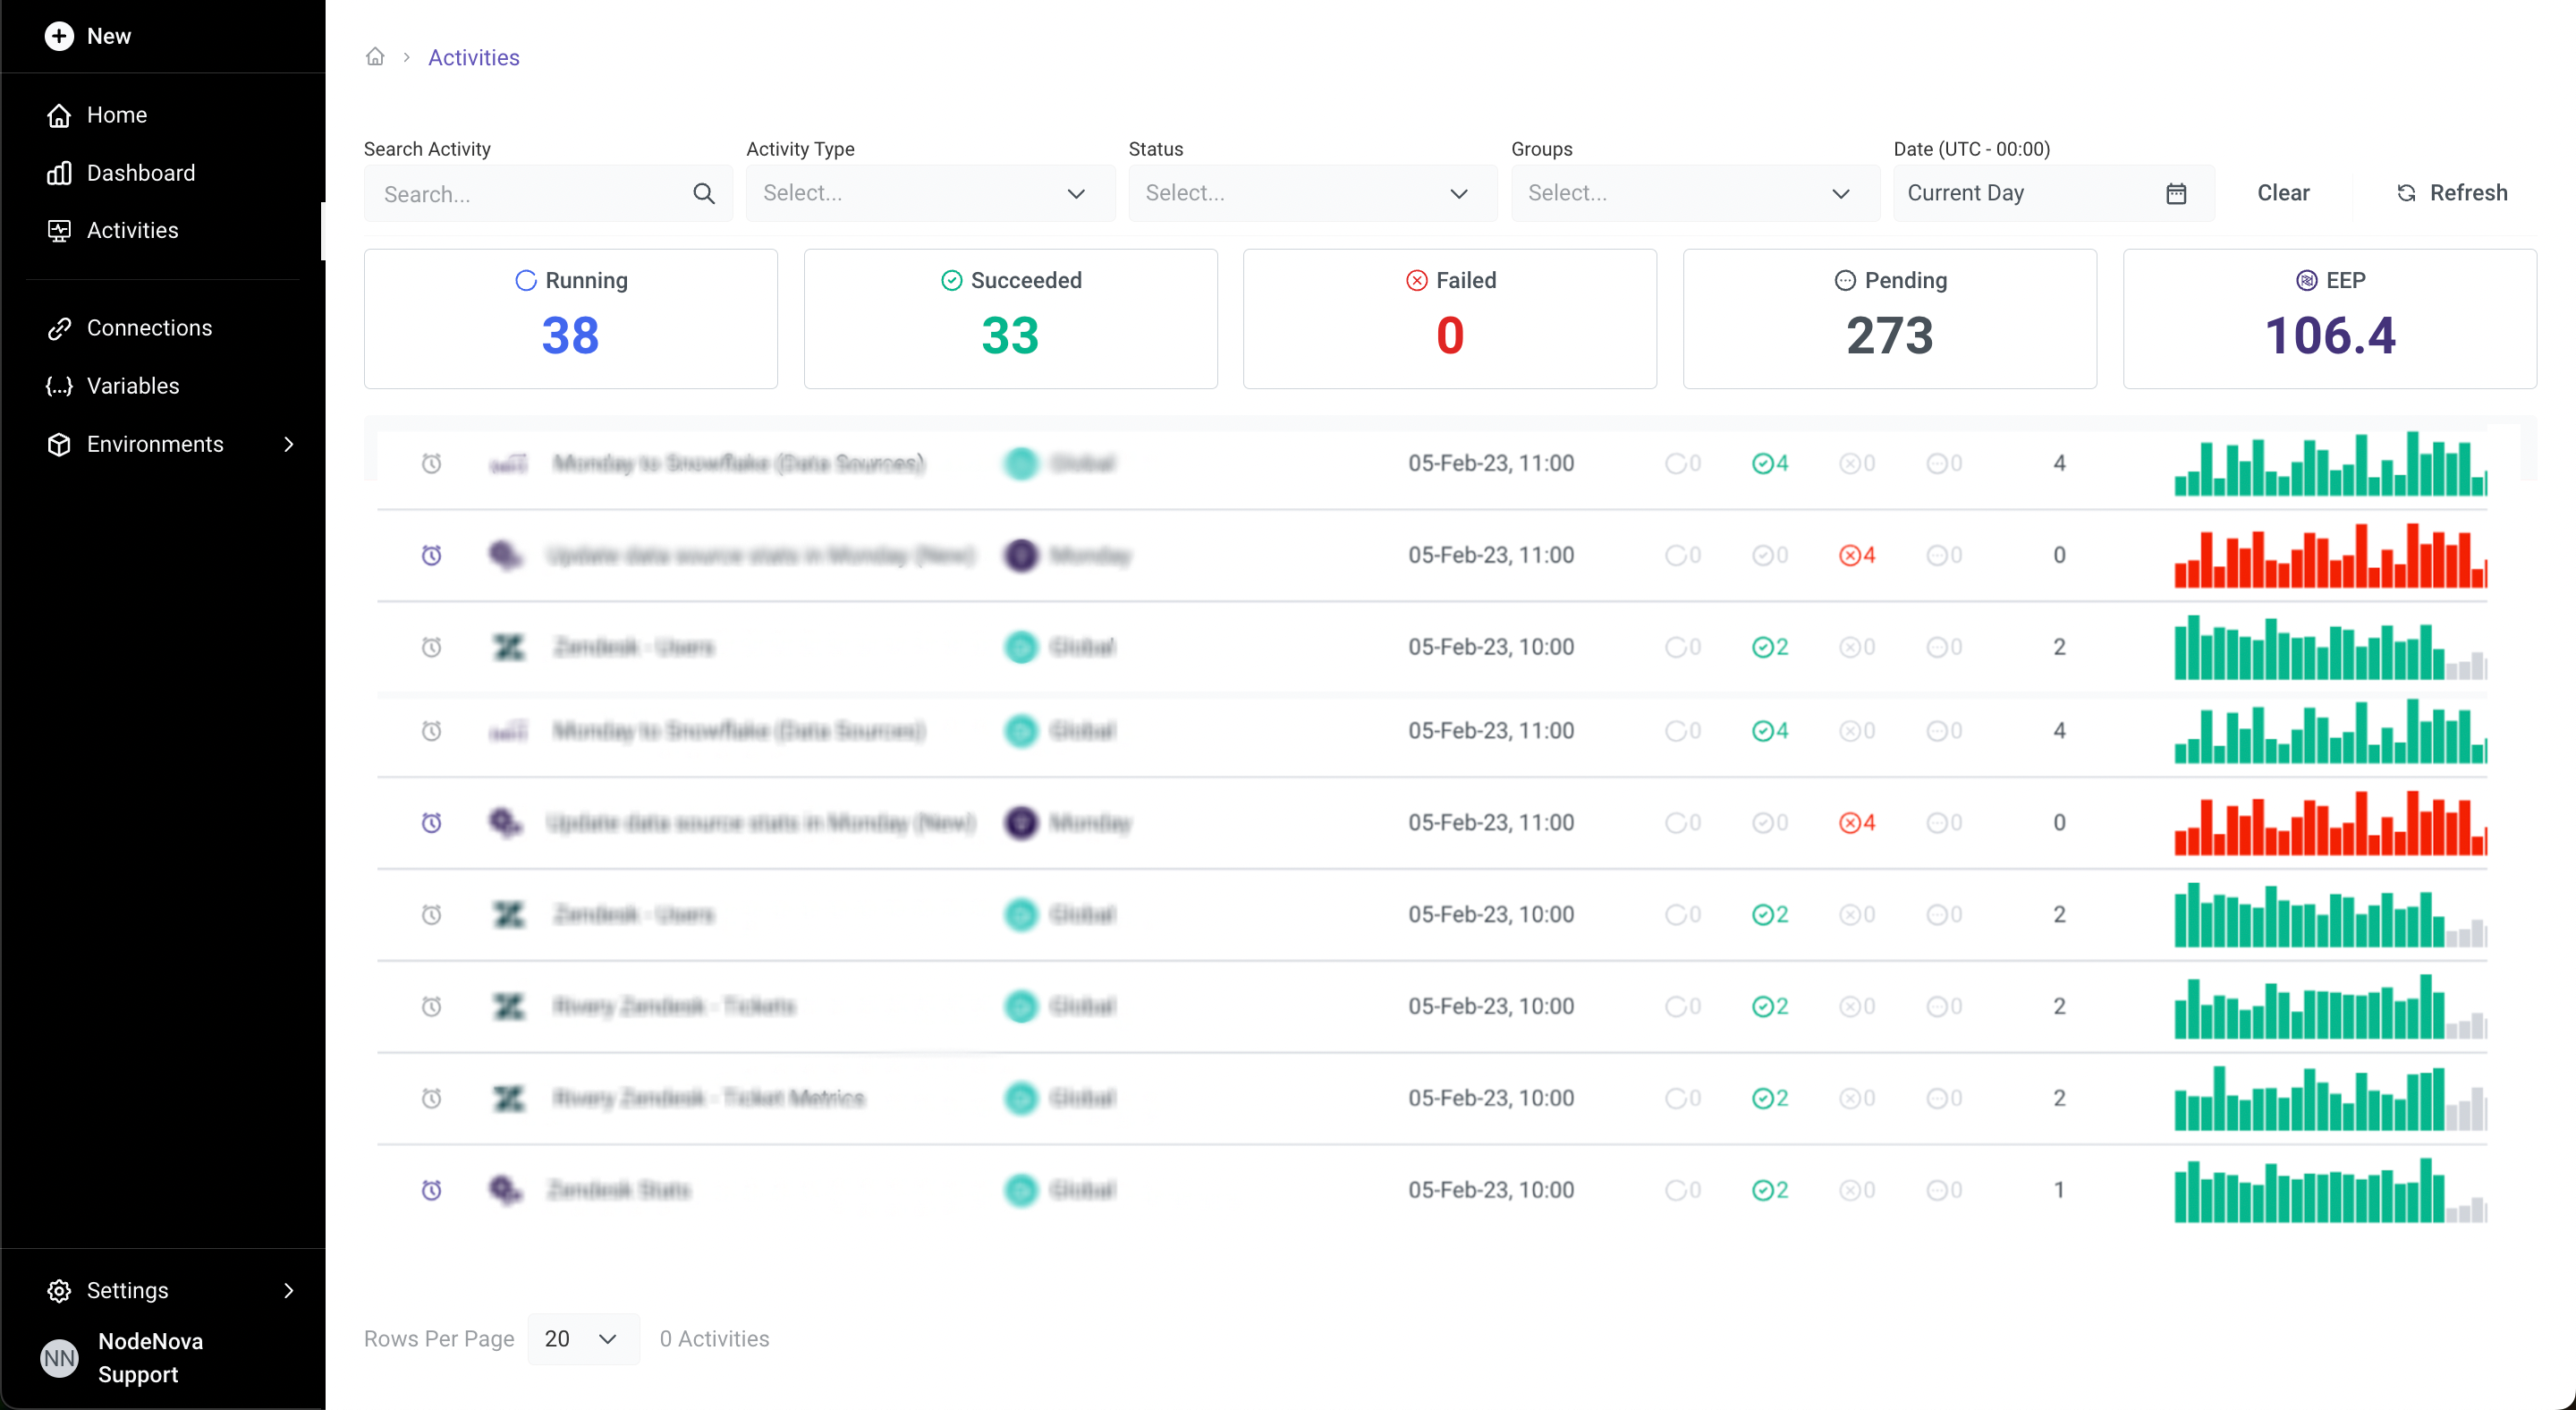The image size is (2576, 1410).
Task: Click the purple schedule clock icon in second row
Action: pos(431,555)
